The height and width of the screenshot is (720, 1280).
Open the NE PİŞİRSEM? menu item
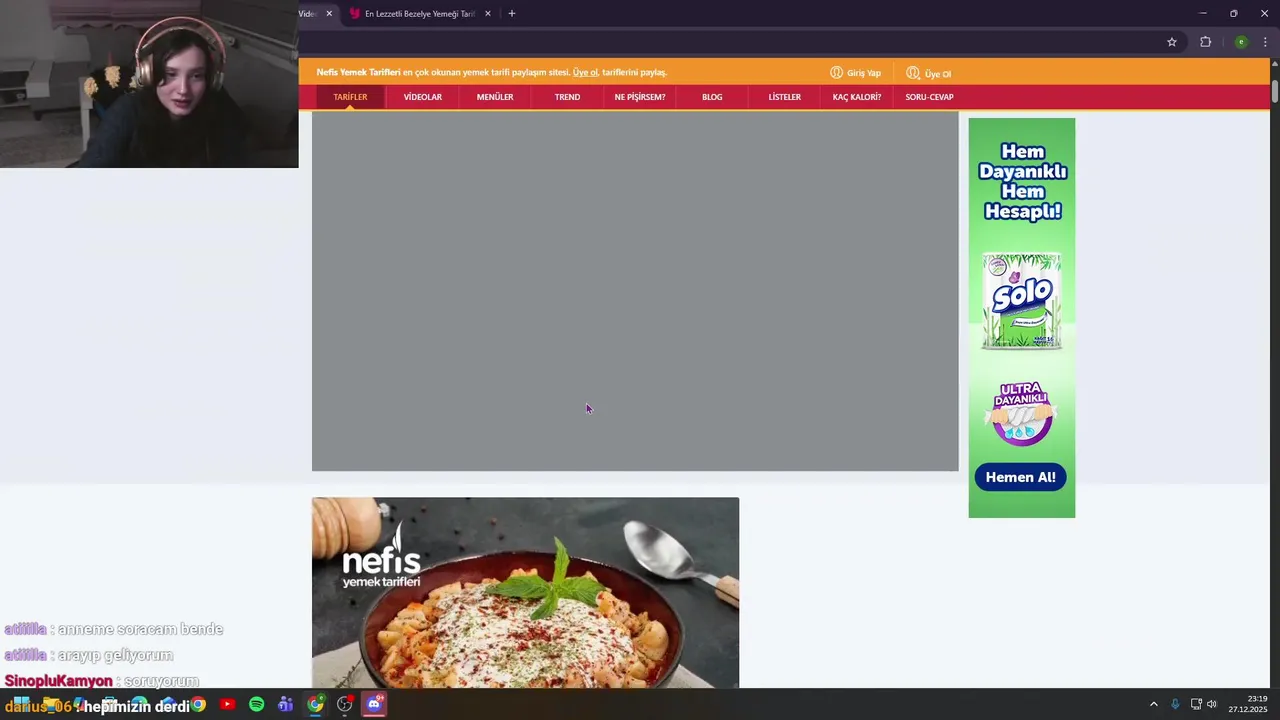[x=640, y=97]
